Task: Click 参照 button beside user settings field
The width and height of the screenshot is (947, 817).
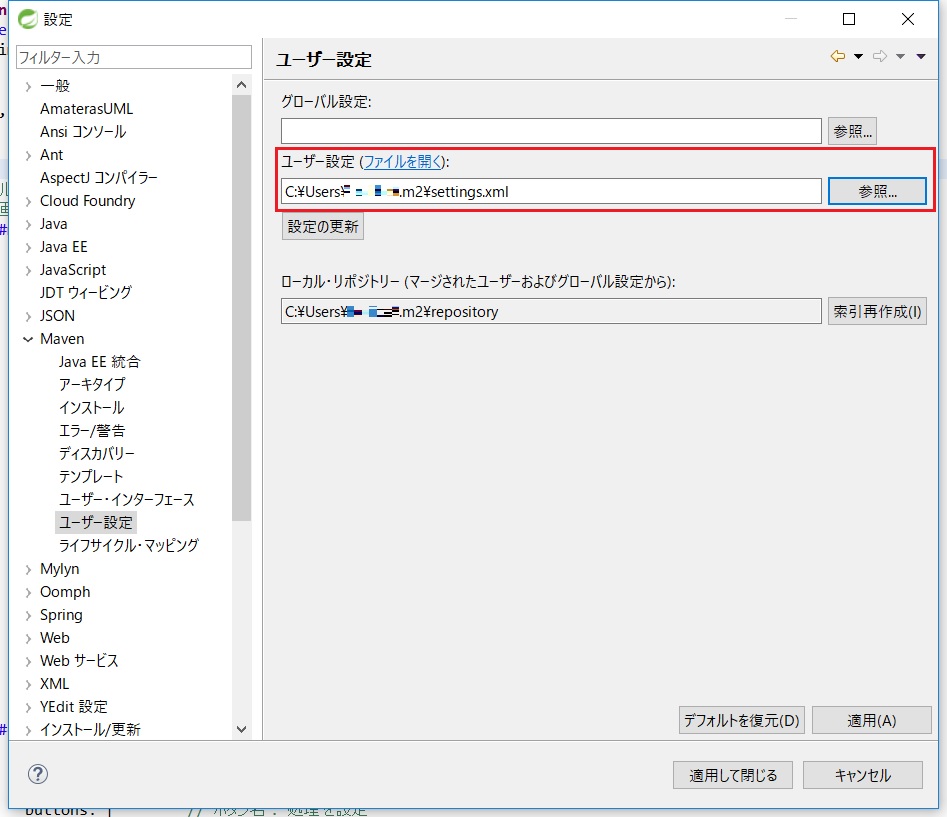Action: [x=877, y=191]
